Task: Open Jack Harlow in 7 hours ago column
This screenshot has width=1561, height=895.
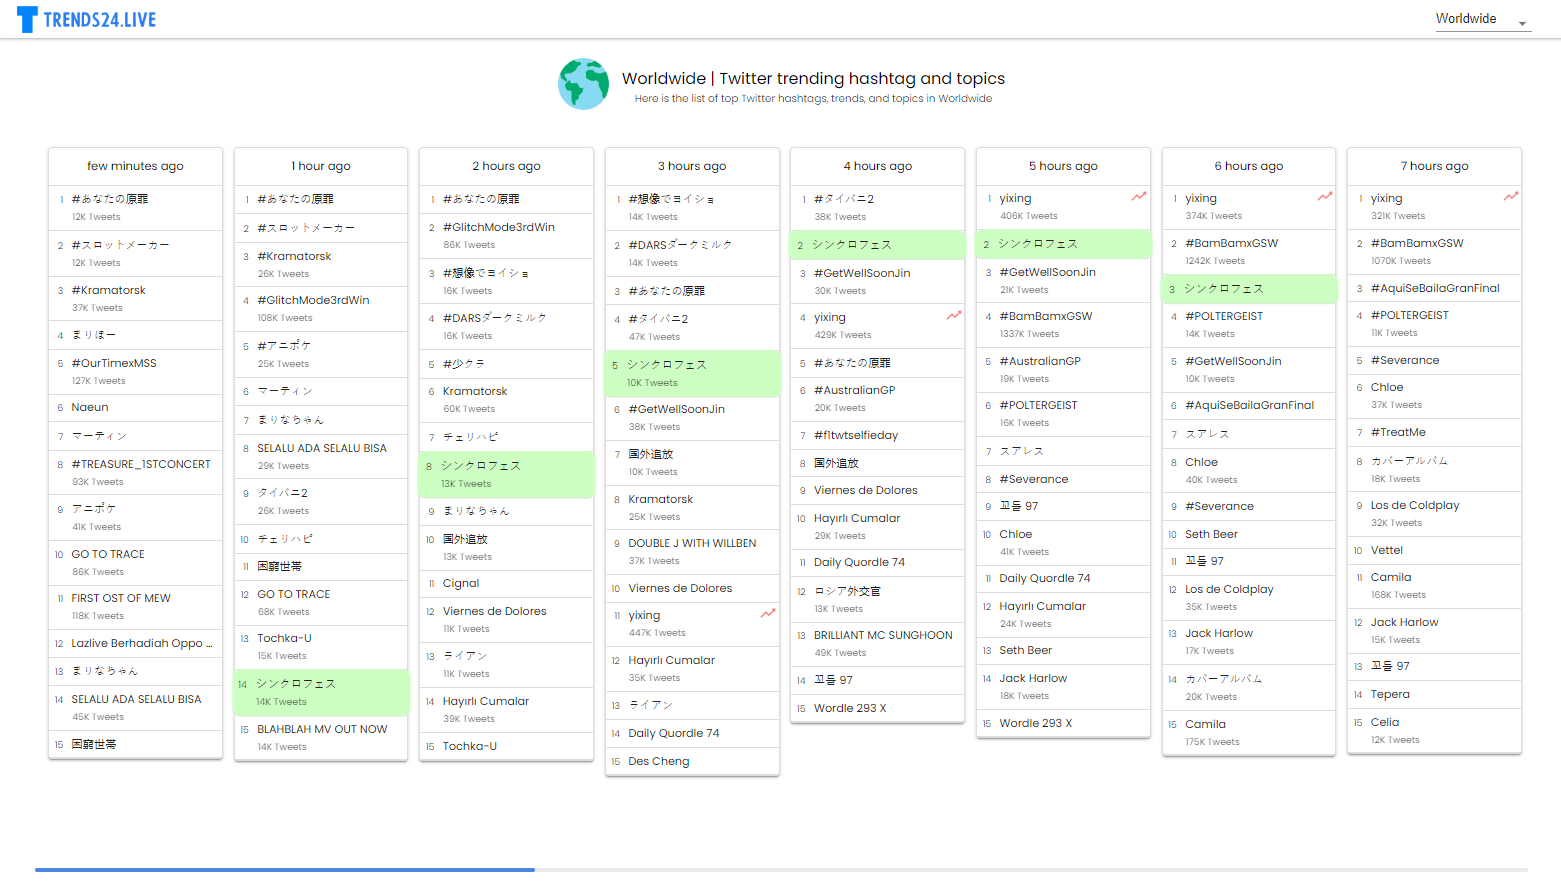Action: (x=1405, y=622)
